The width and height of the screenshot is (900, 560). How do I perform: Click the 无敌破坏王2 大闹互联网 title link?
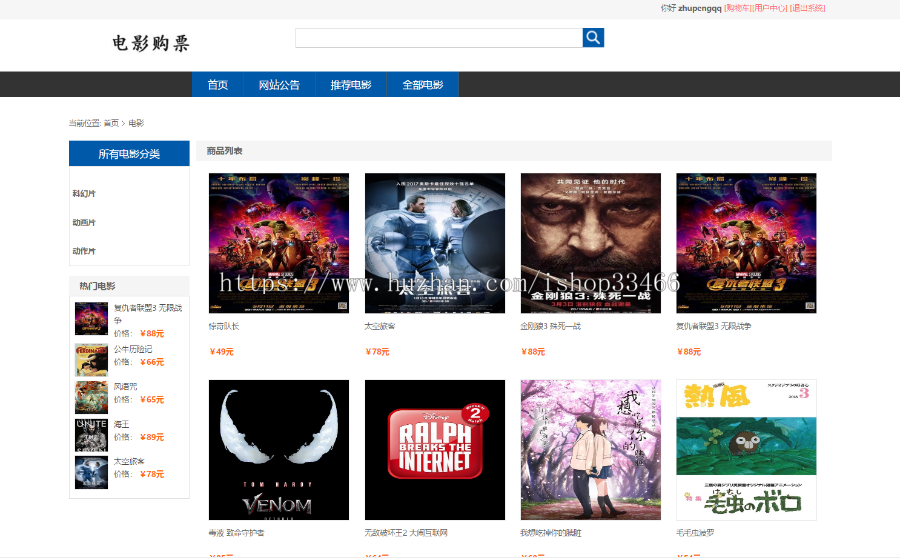point(406,532)
